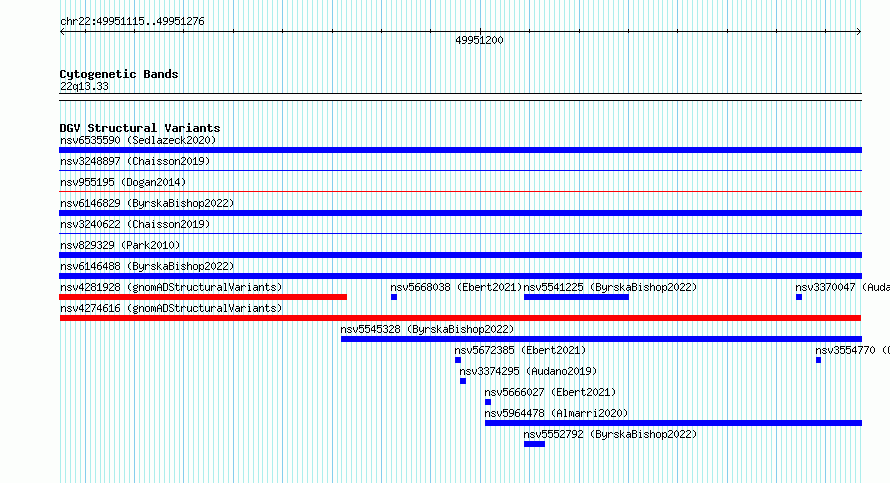
Task: Select the blue bar of nsv5545328
Action: point(601,339)
